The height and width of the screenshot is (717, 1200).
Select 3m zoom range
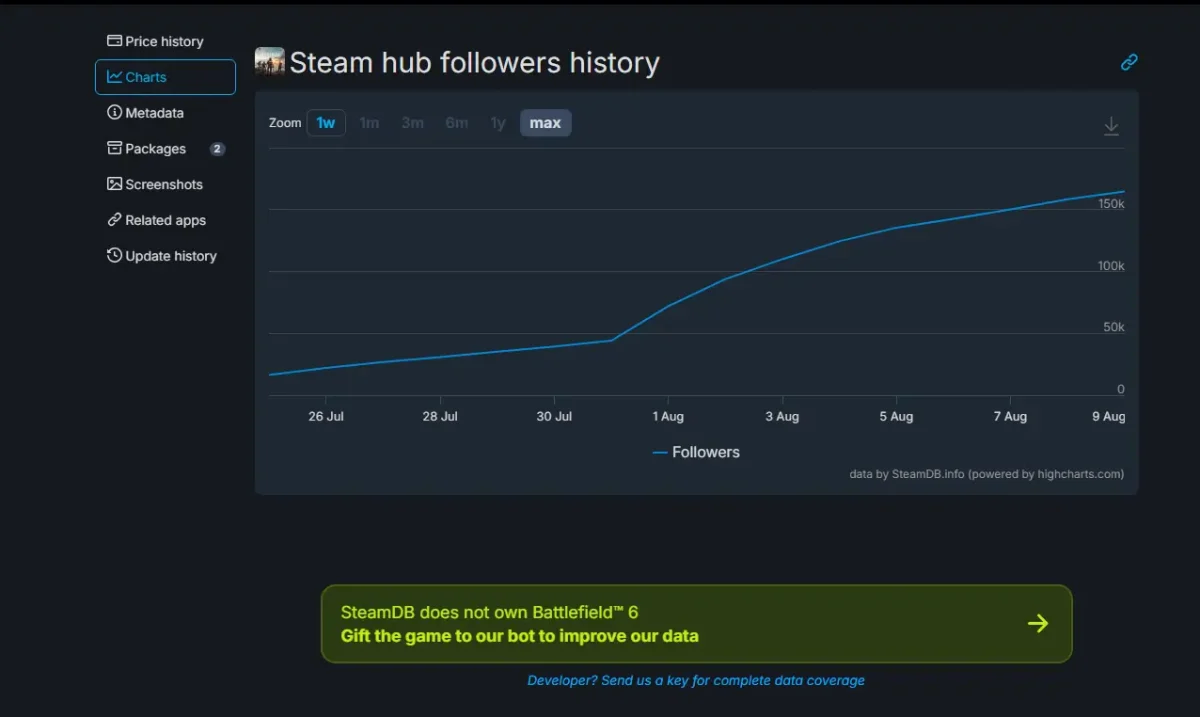tap(412, 123)
